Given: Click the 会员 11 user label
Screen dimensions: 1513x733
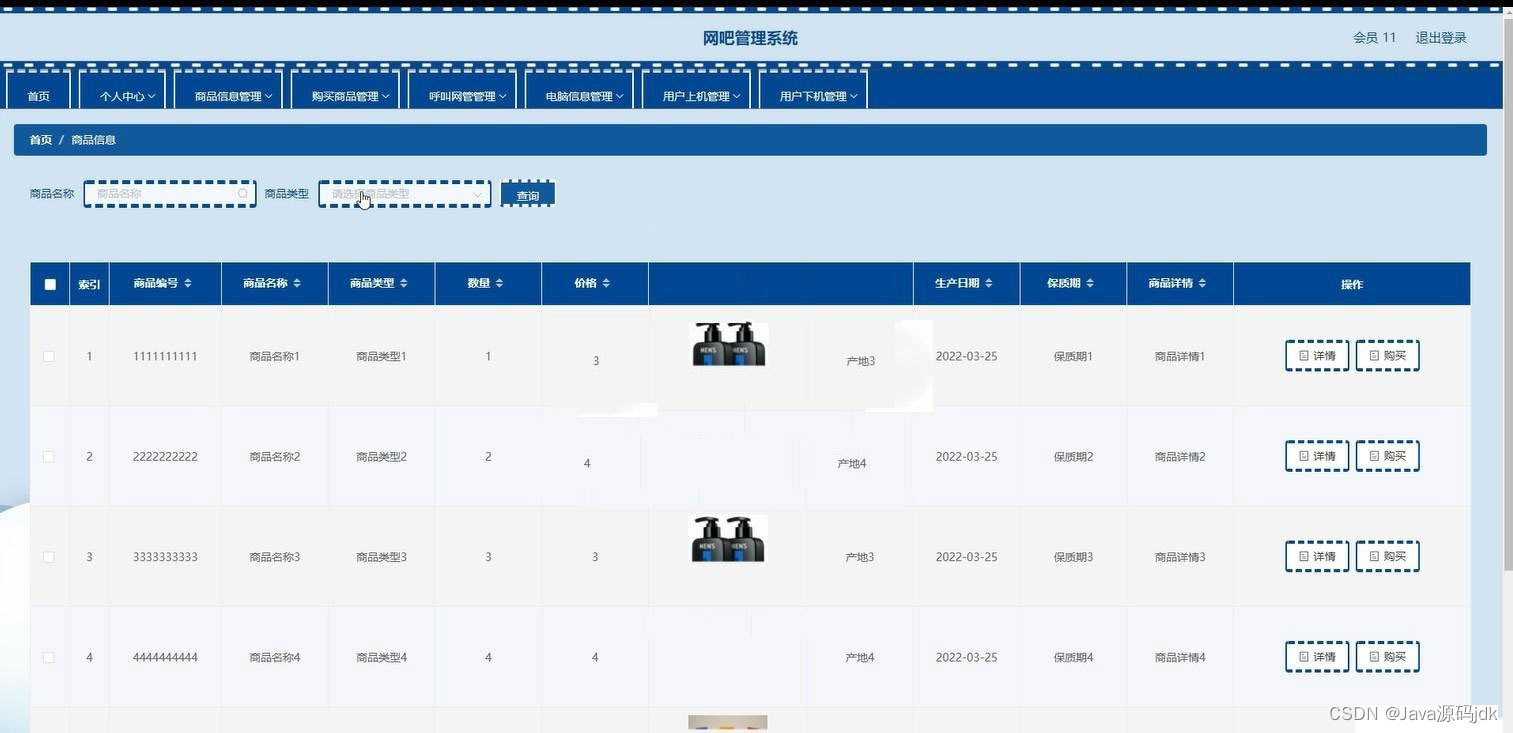Looking at the screenshot, I should point(1374,38).
